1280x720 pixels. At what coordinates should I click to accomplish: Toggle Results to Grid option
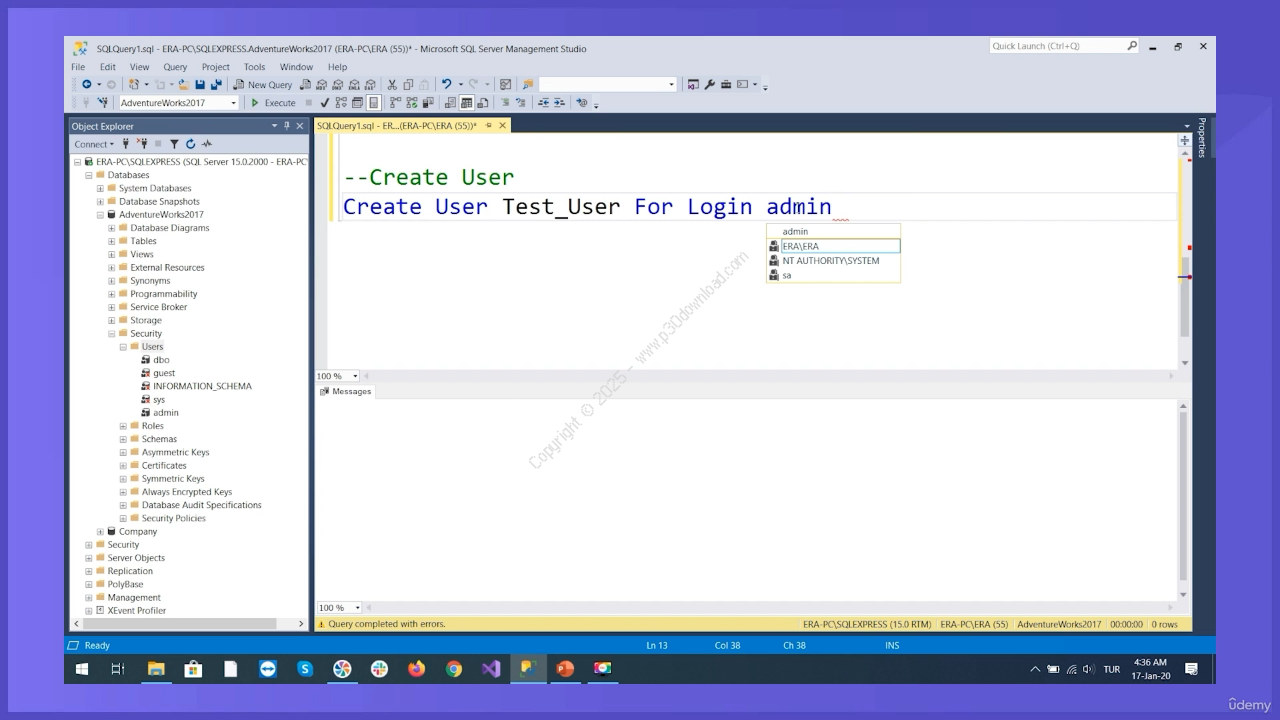point(466,103)
